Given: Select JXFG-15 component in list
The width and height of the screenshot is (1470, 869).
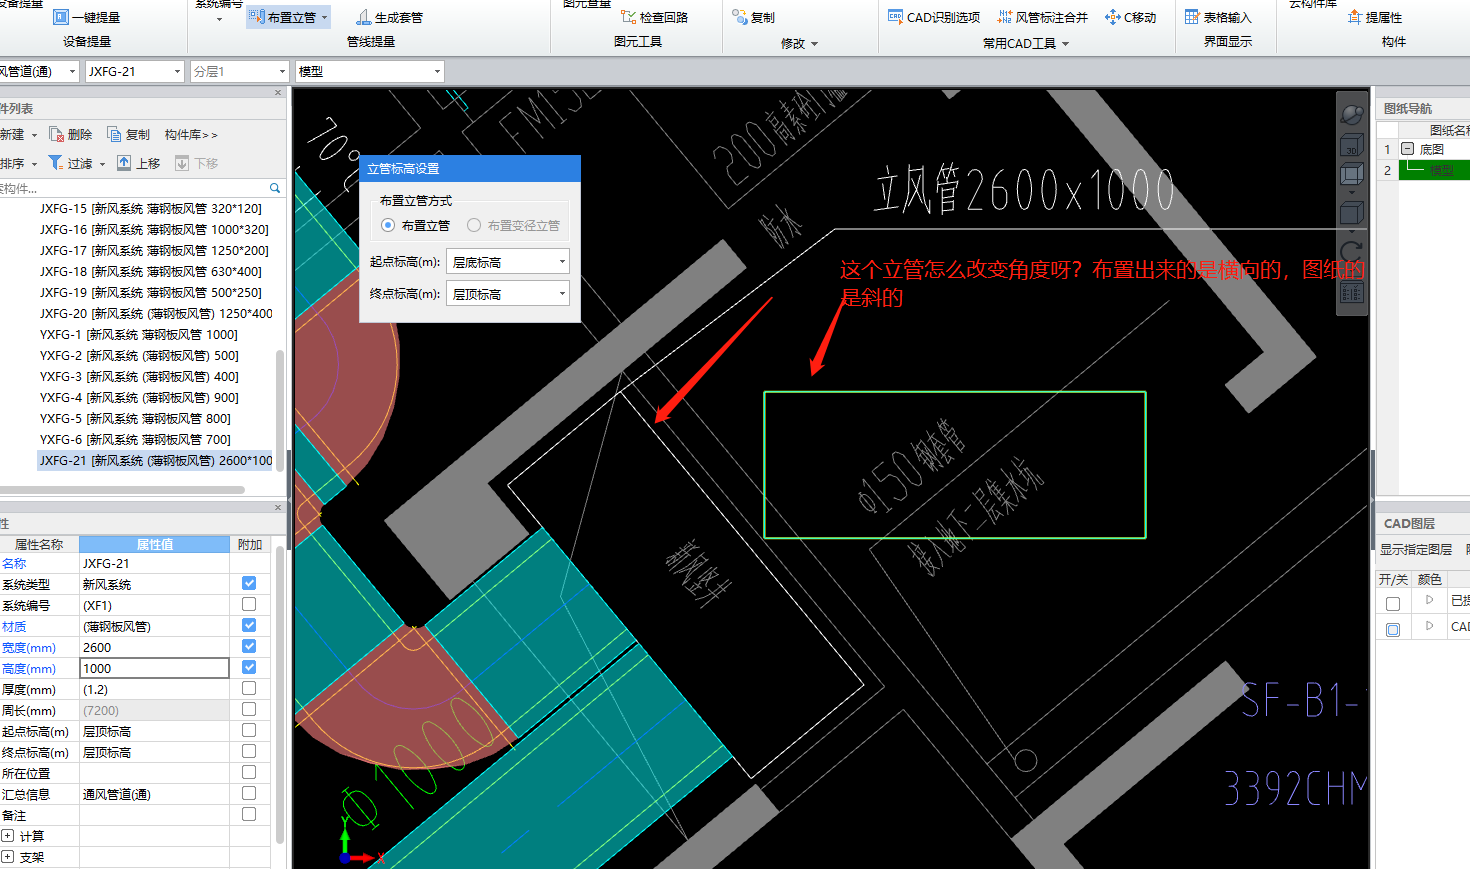Looking at the screenshot, I should pyautogui.click(x=151, y=208).
